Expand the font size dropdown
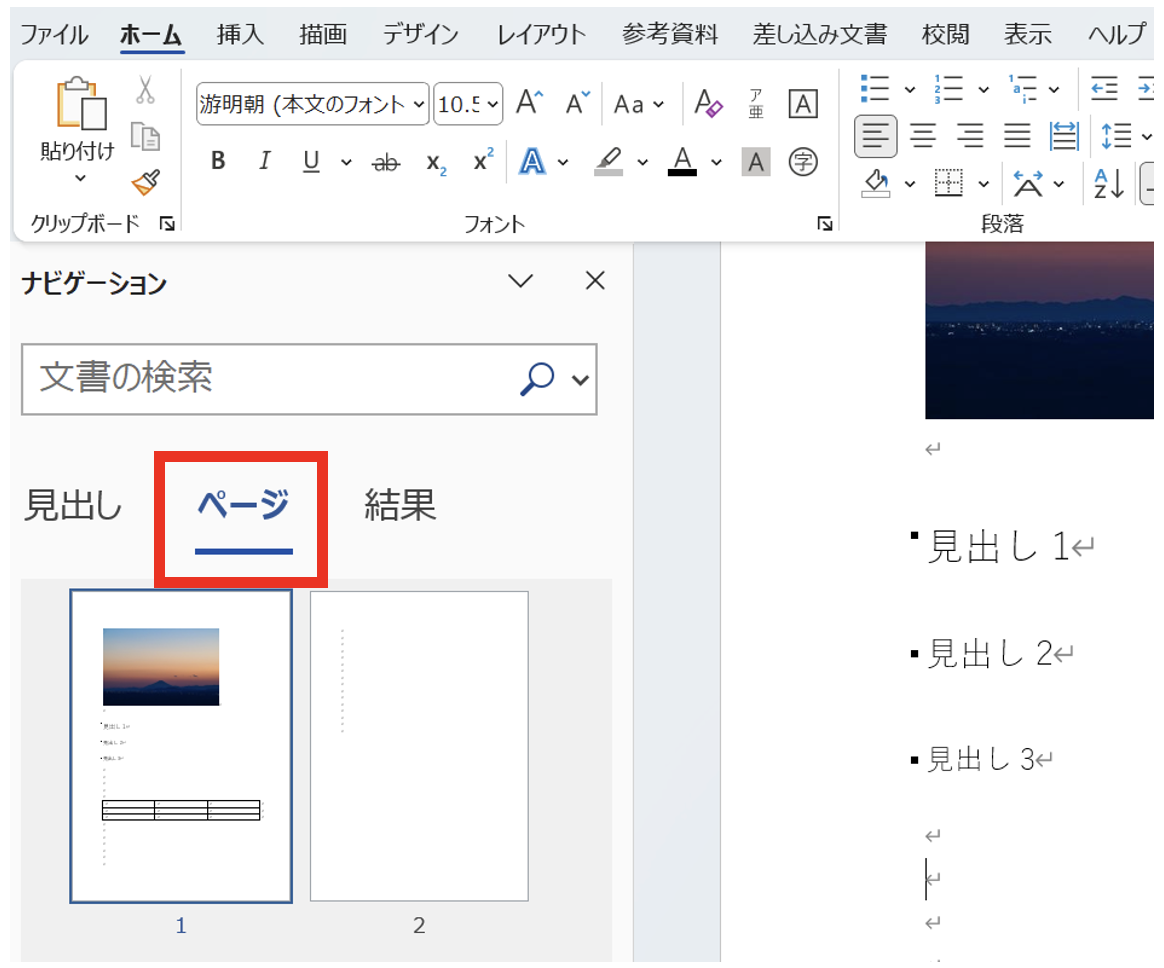 (x=493, y=105)
